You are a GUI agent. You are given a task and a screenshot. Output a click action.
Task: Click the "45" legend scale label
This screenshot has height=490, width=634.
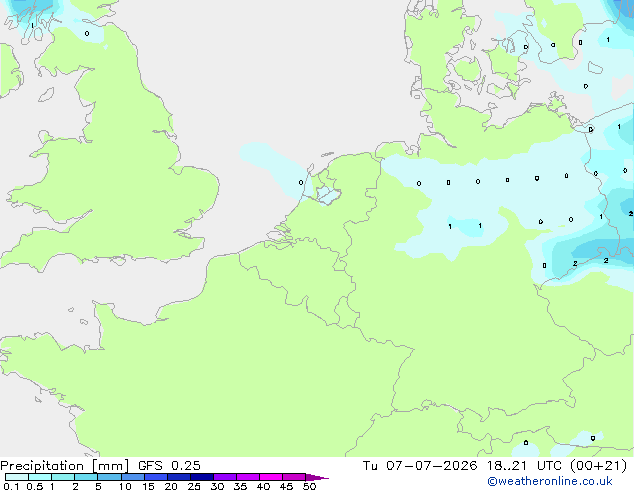tap(286, 486)
